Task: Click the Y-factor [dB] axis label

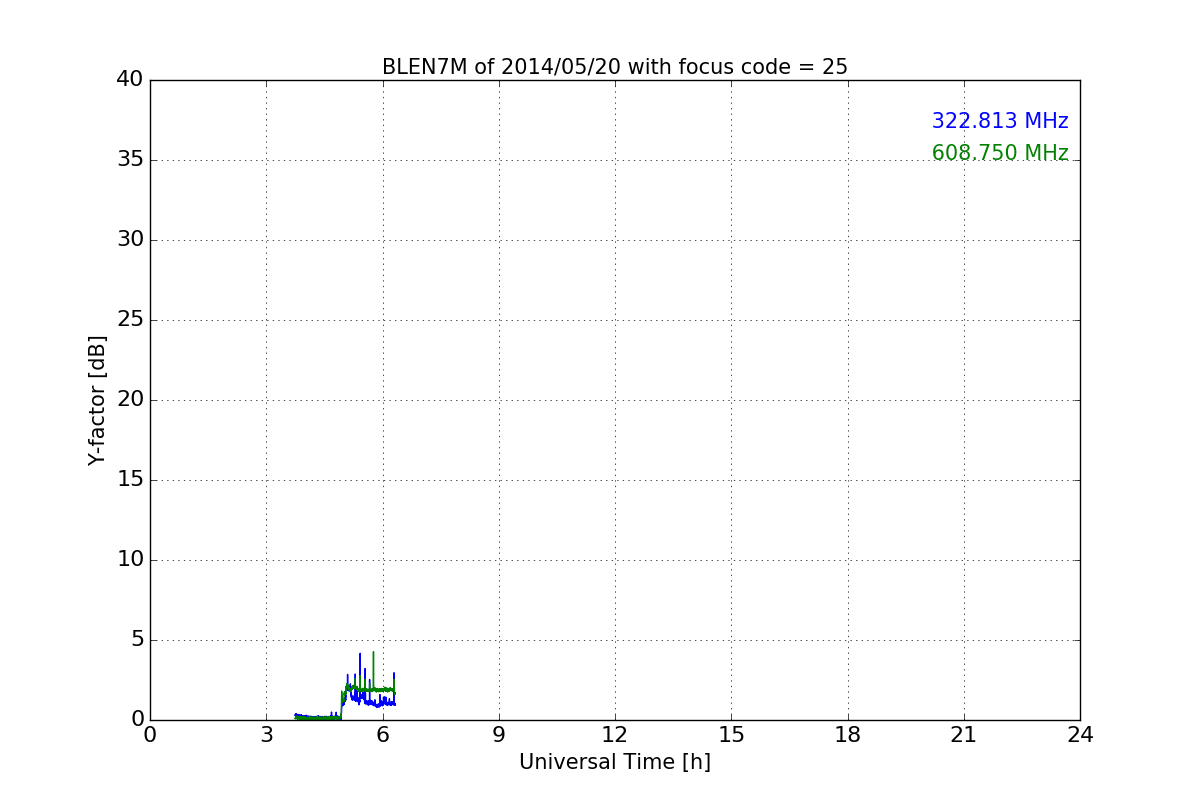Action: click(x=97, y=400)
